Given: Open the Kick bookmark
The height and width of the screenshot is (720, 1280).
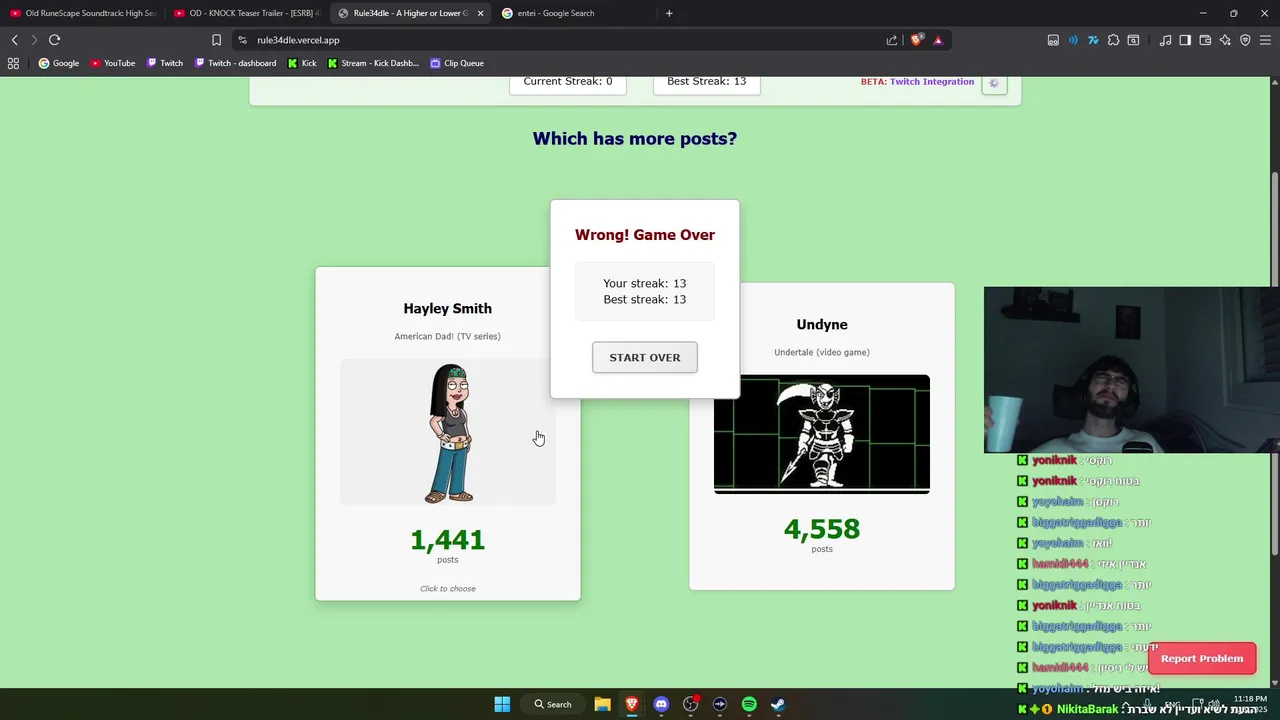Looking at the screenshot, I should pos(302,63).
